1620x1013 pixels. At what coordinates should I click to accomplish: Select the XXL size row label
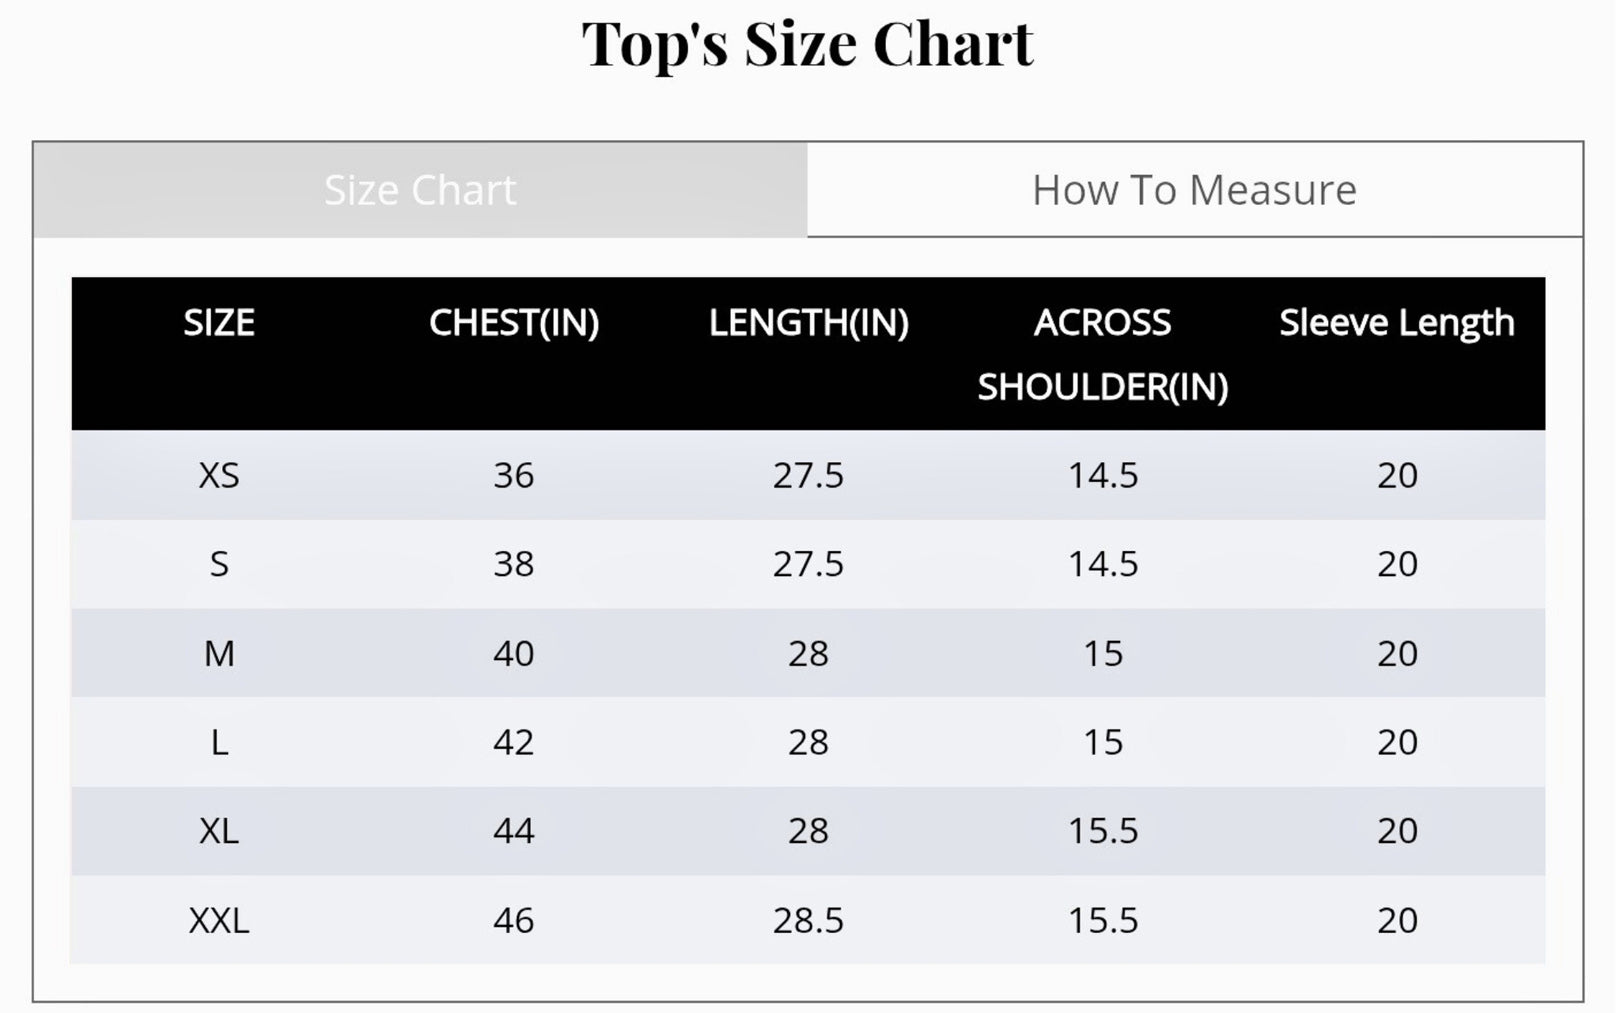click(219, 920)
